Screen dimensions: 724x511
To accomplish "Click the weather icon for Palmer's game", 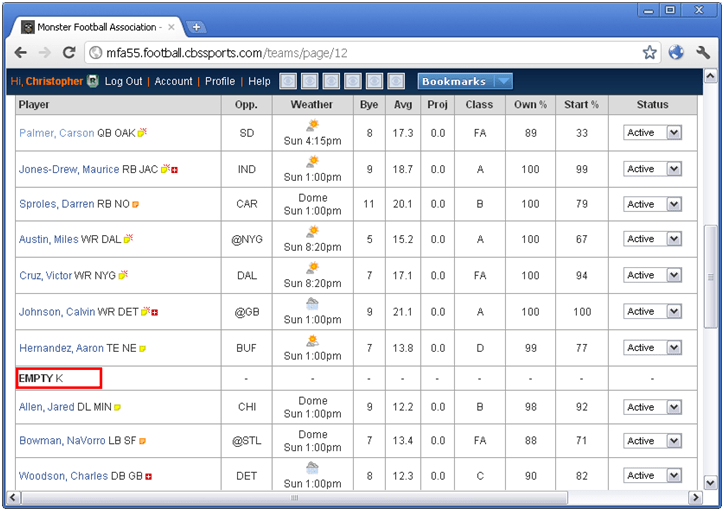I will click(313, 125).
